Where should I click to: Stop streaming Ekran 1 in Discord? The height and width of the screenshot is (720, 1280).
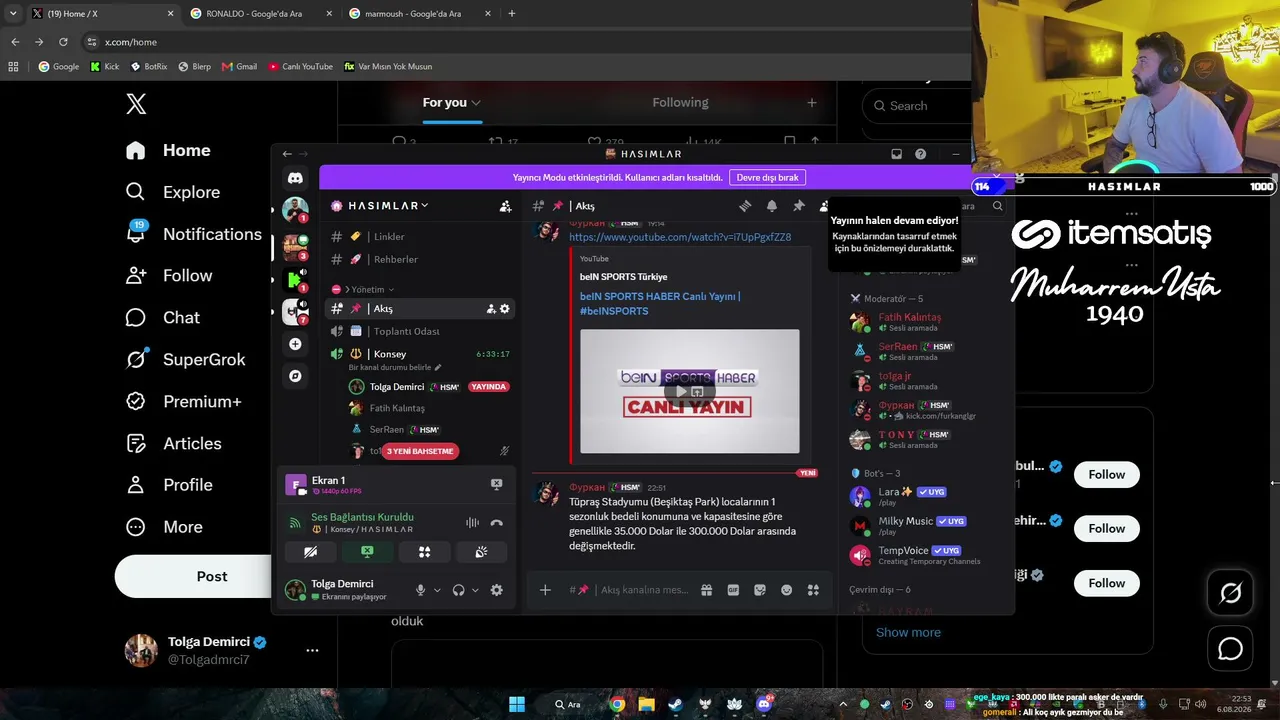(x=496, y=484)
